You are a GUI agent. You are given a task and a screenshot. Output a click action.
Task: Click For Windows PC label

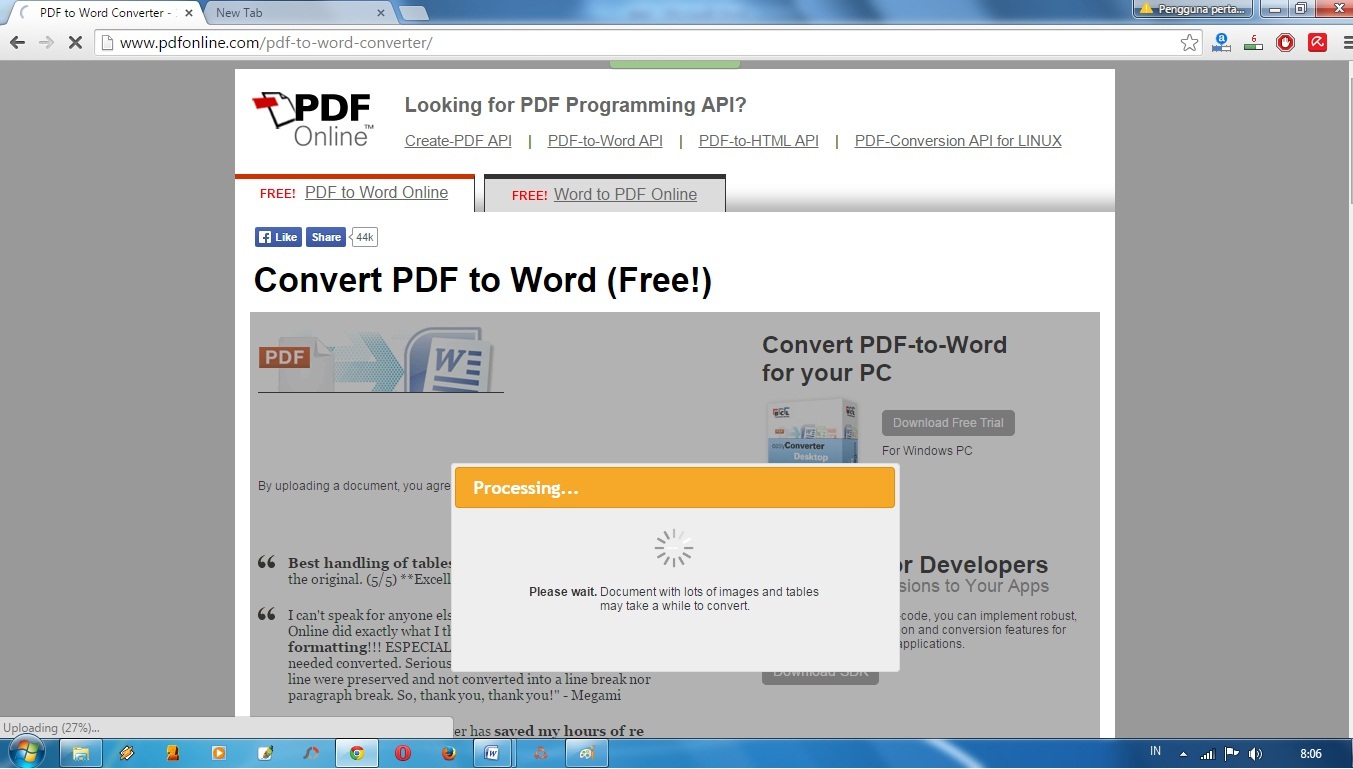[927, 451]
